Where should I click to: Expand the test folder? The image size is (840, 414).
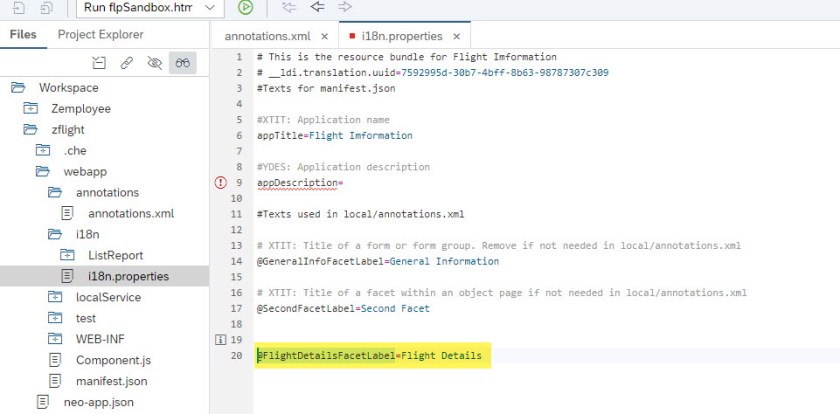(x=55, y=318)
